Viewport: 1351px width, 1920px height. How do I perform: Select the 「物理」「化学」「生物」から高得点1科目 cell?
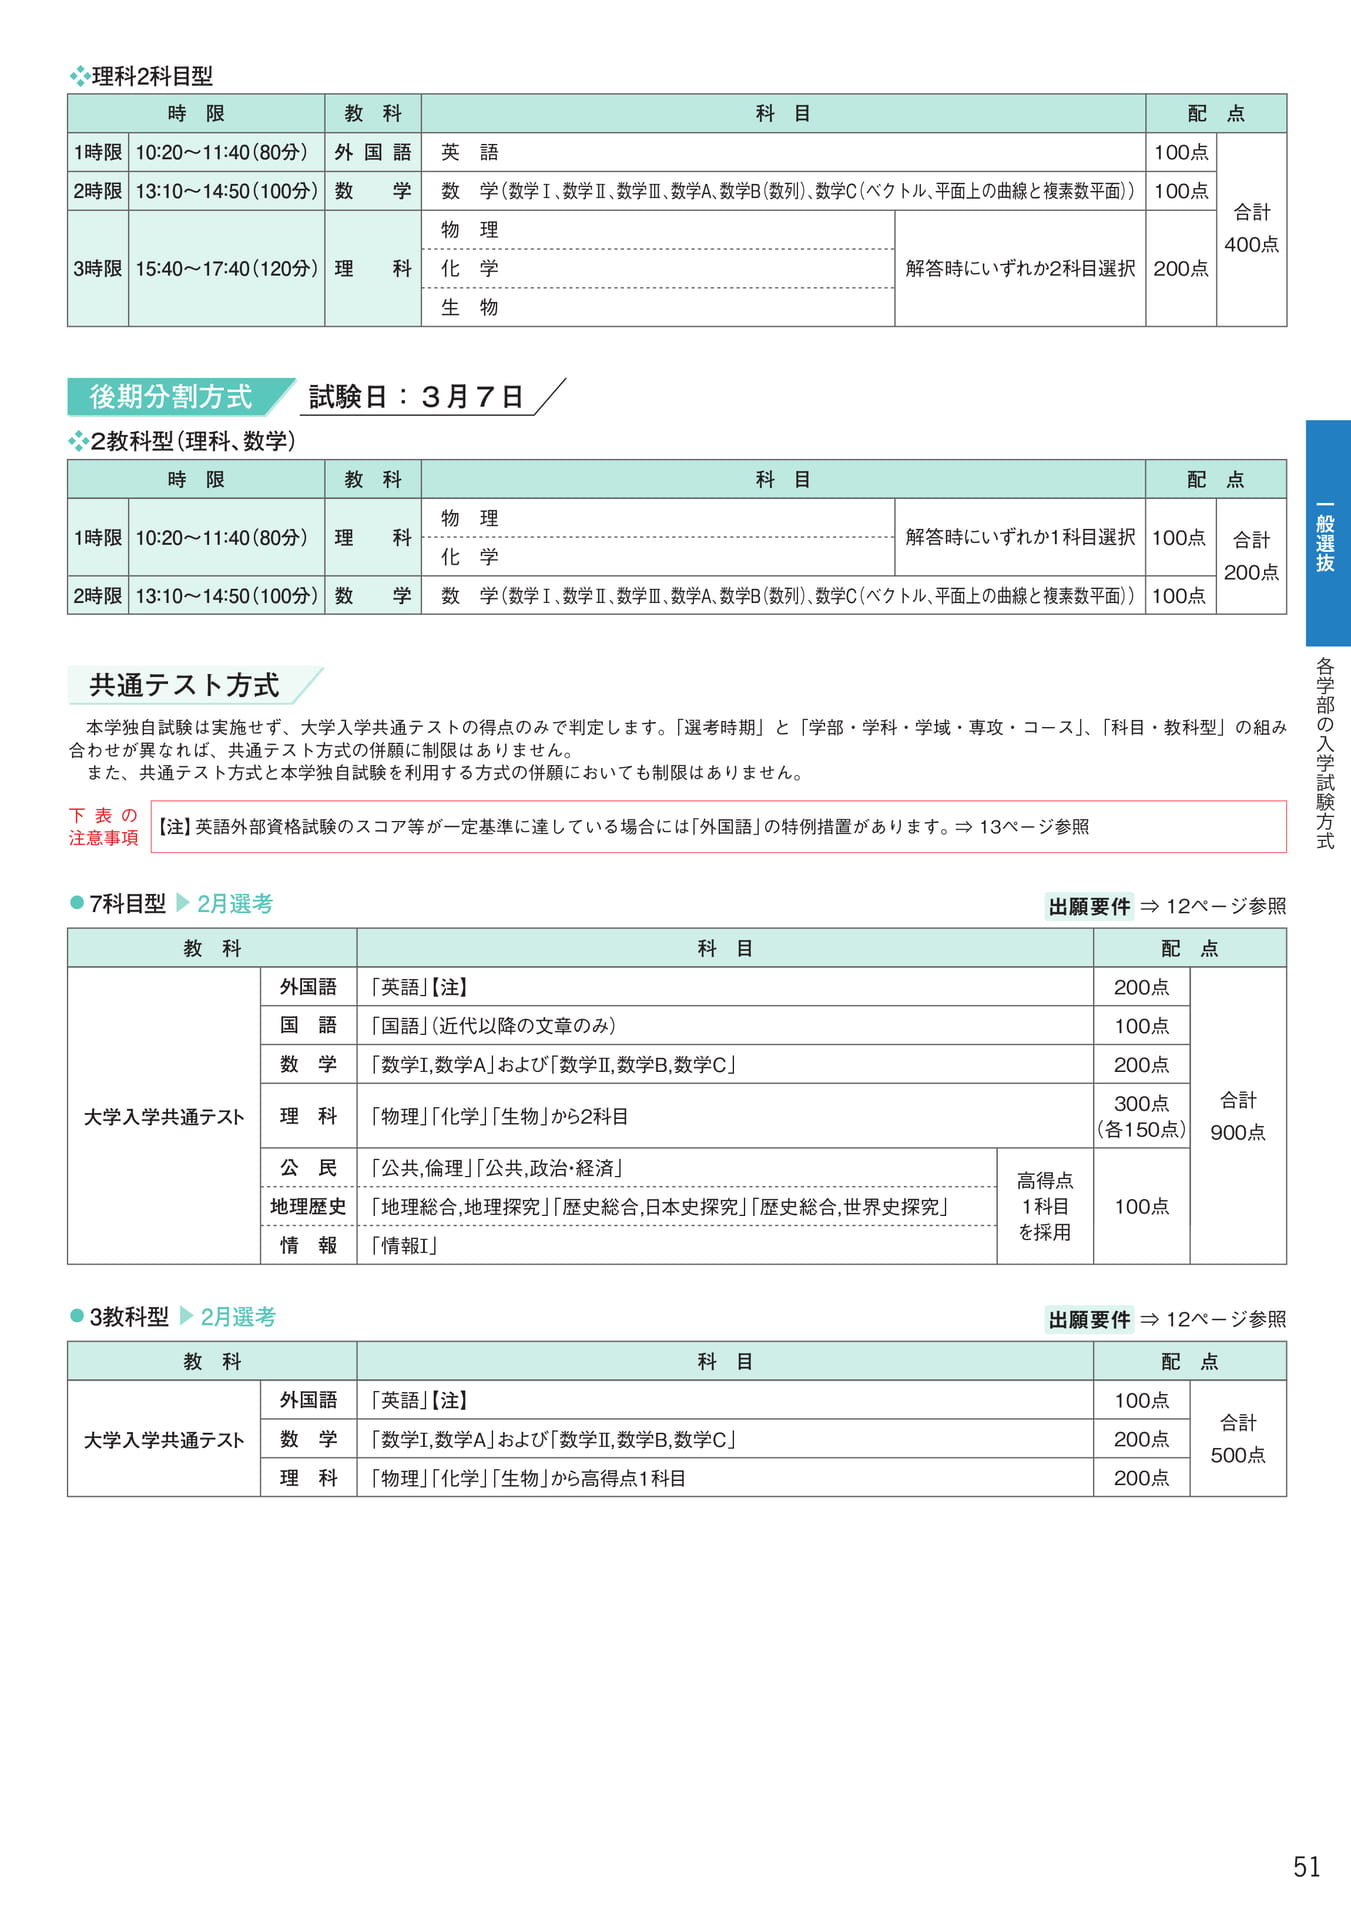point(725,1477)
